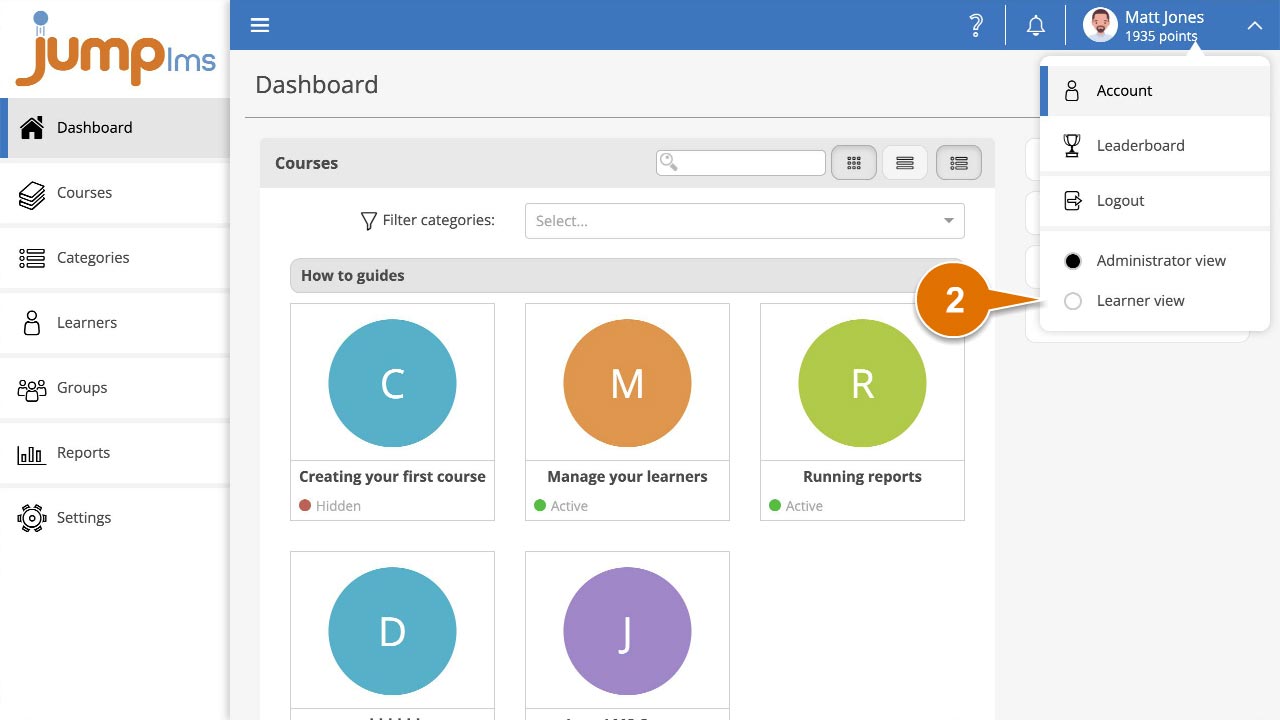
Task: Click the Learners person icon
Action: click(32, 323)
